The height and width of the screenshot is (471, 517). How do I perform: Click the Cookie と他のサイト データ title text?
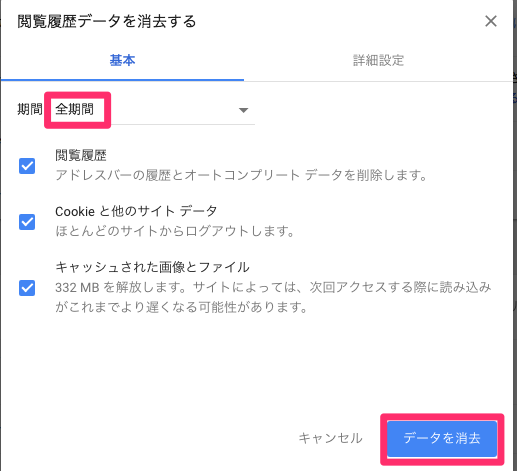point(136,211)
